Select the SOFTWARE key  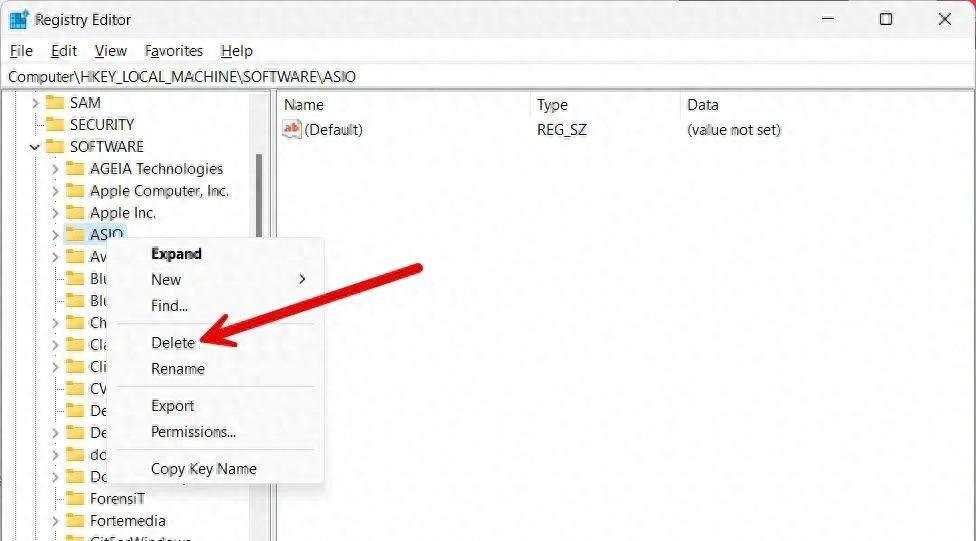coord(106,147)
